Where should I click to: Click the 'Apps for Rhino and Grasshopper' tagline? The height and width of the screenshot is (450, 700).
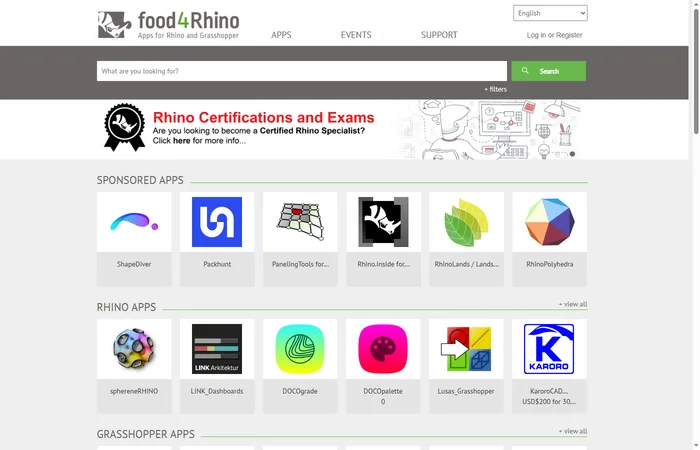(188, 35)
